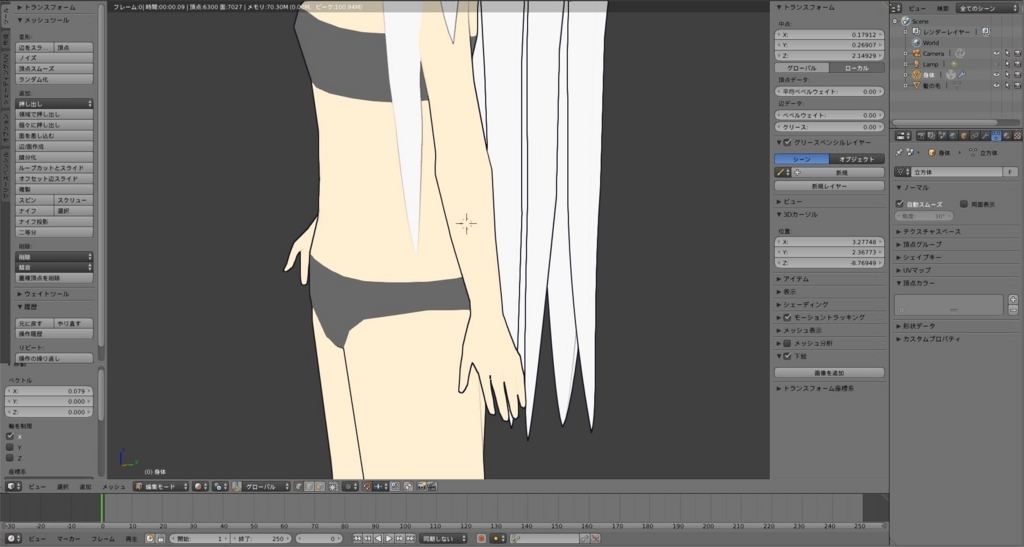Click the 画像を追加 button

tap(829, 373)
